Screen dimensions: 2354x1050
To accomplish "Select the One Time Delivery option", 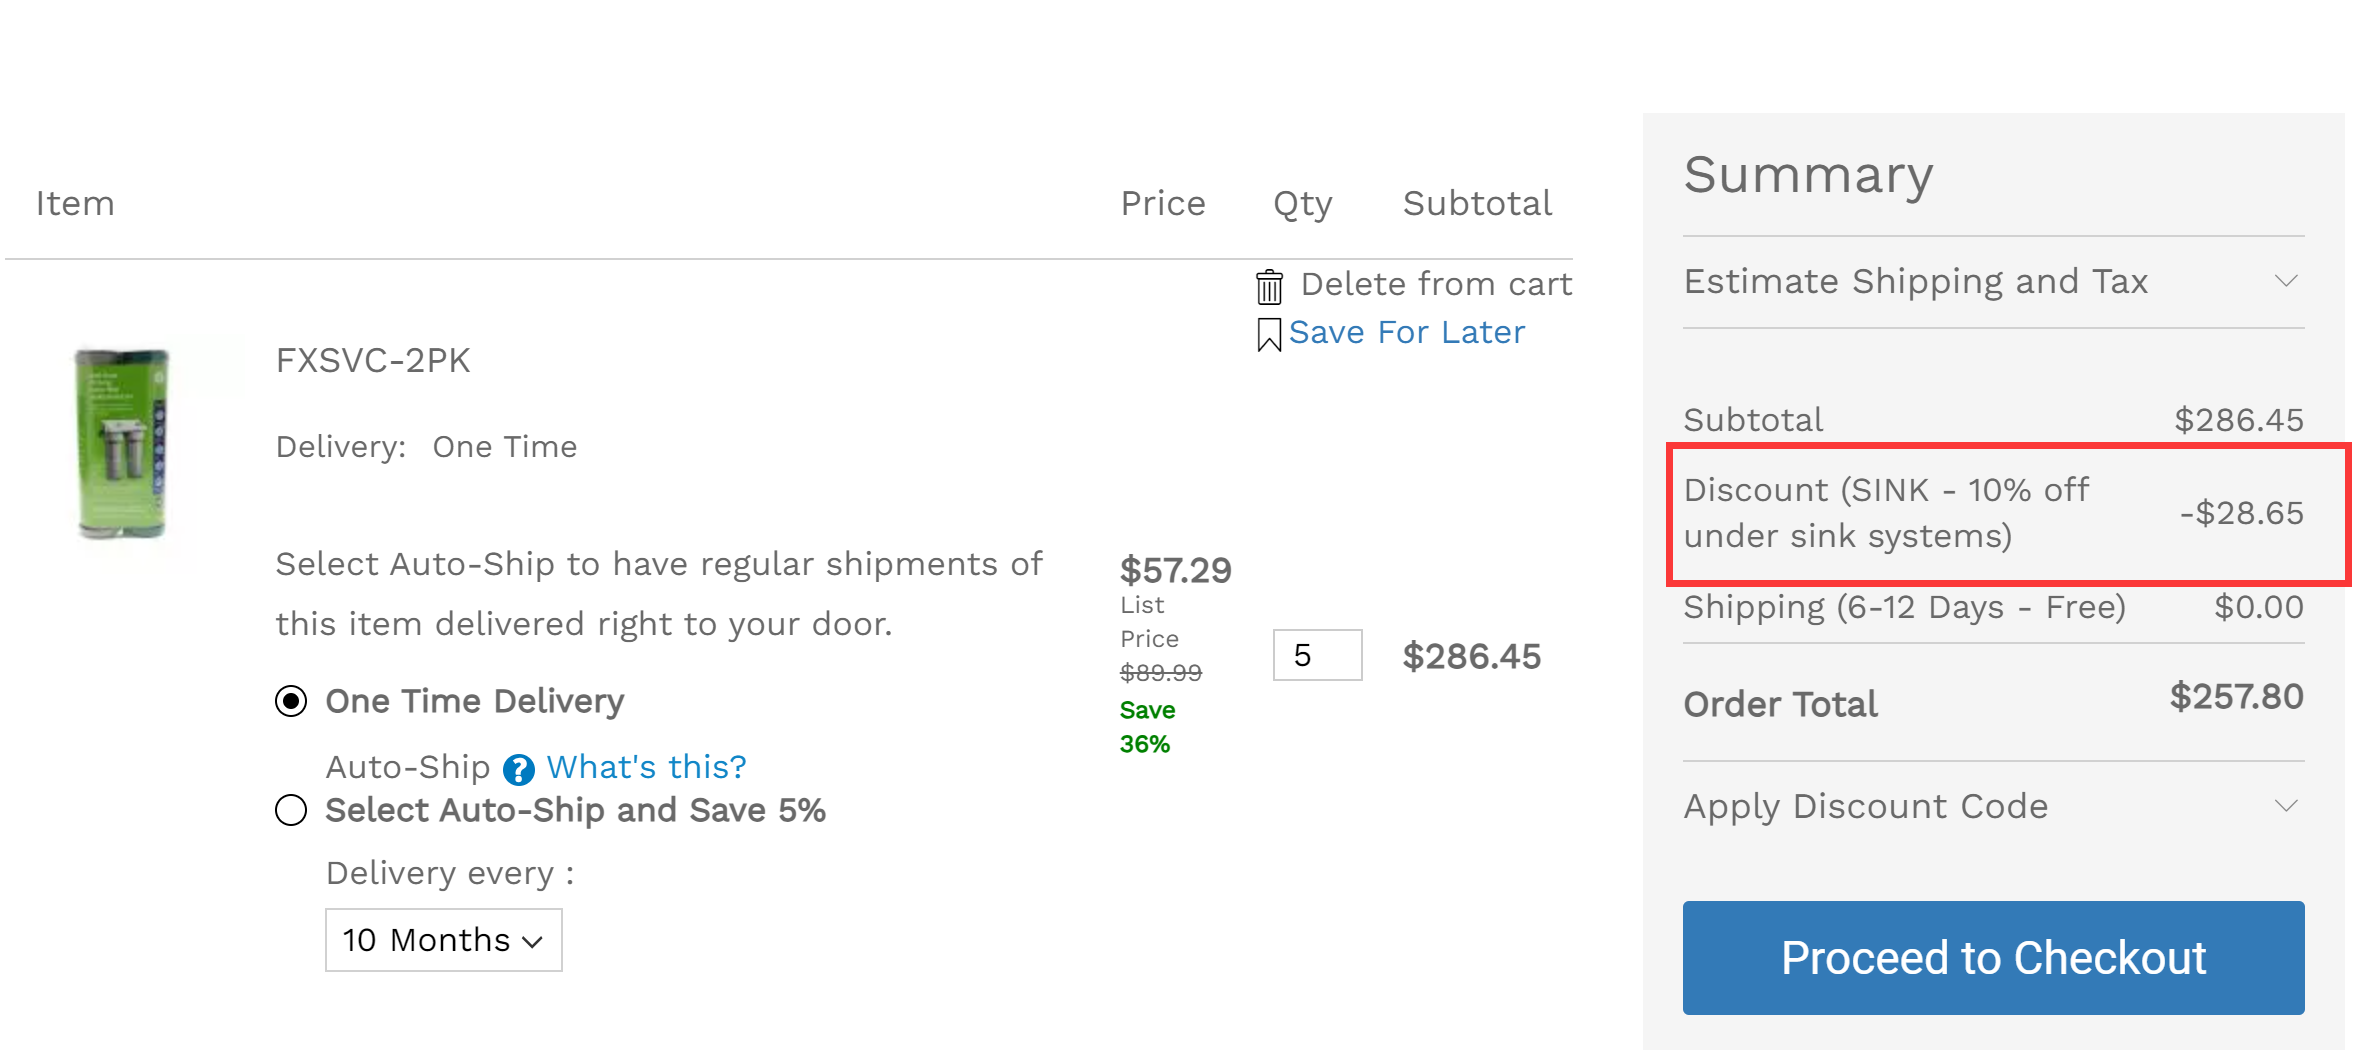I will click(x=290, y=702).
